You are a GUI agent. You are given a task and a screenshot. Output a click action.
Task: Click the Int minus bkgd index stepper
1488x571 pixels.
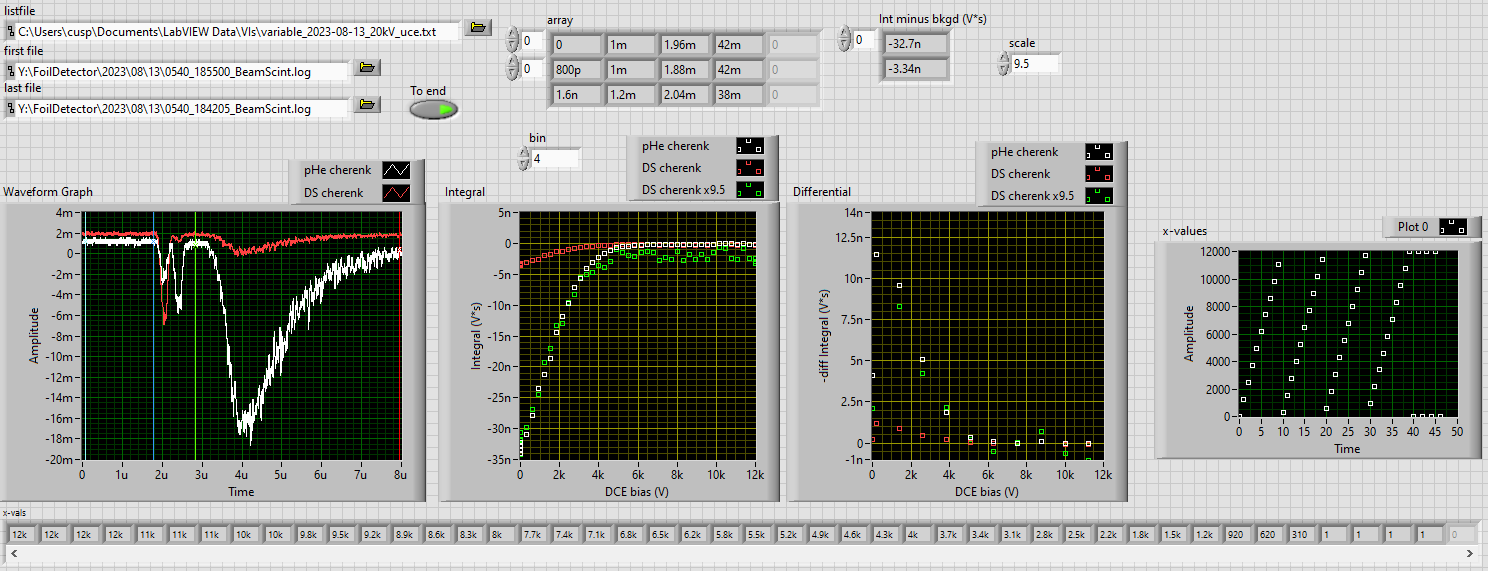tap(844, 40)
